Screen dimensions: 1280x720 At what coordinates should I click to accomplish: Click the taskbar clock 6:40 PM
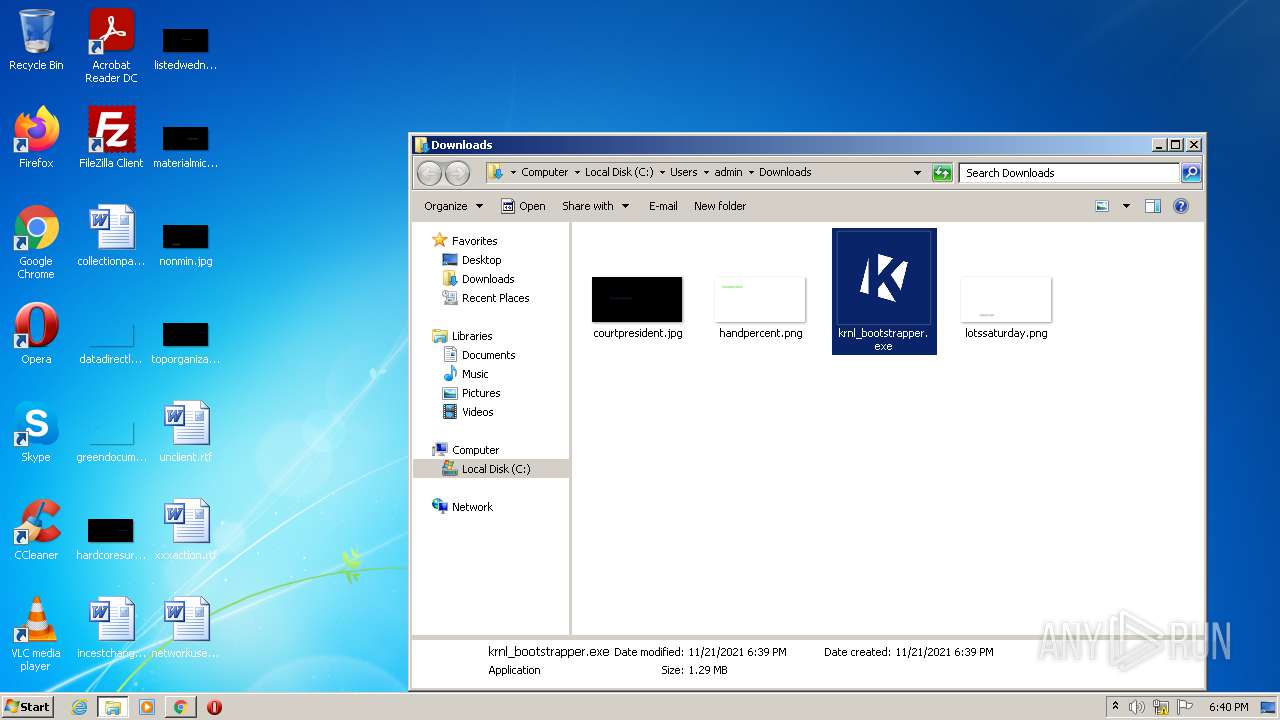click(1228, 707)
